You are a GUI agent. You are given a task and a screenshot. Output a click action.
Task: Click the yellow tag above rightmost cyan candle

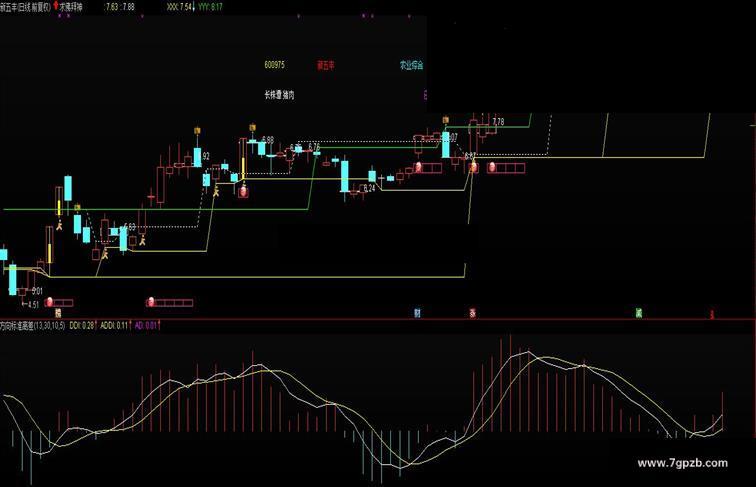tap(446, 120)
